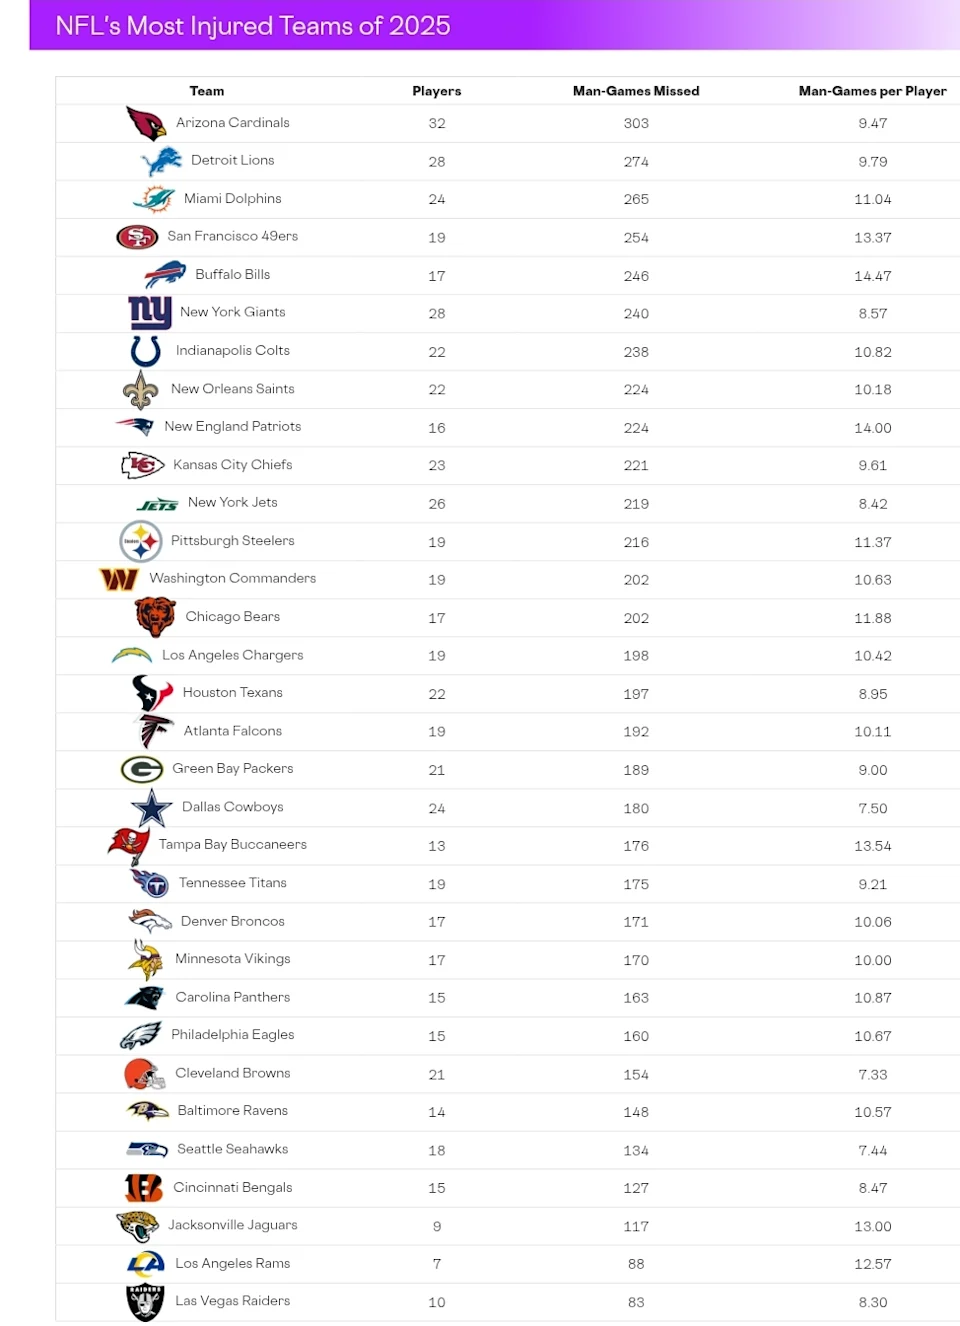This screenshot has height=1326, width=960.
Task: Click the Kansas City Chiefs team name
Action: (233, 465)
